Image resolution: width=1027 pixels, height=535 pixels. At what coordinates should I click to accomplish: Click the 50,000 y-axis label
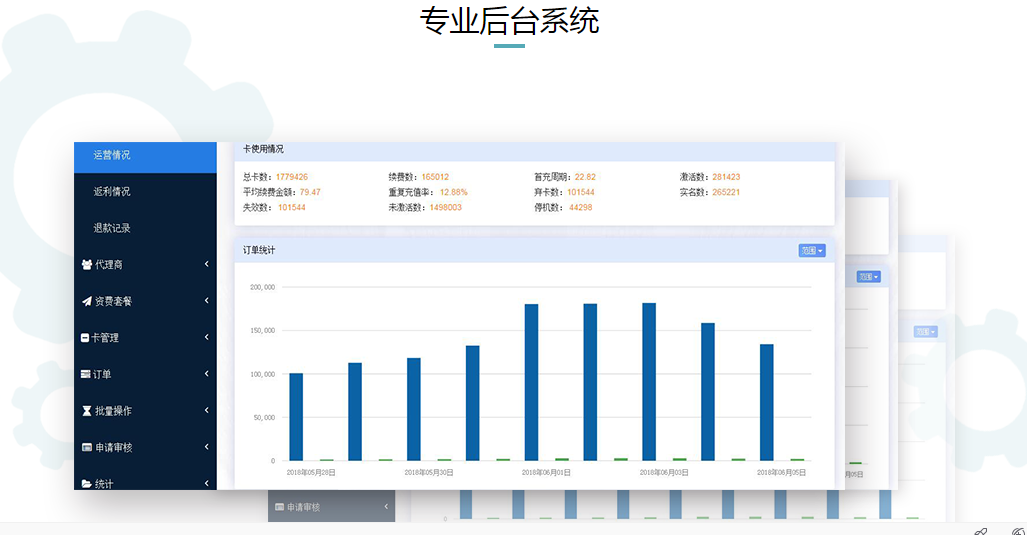coord(265,417)
